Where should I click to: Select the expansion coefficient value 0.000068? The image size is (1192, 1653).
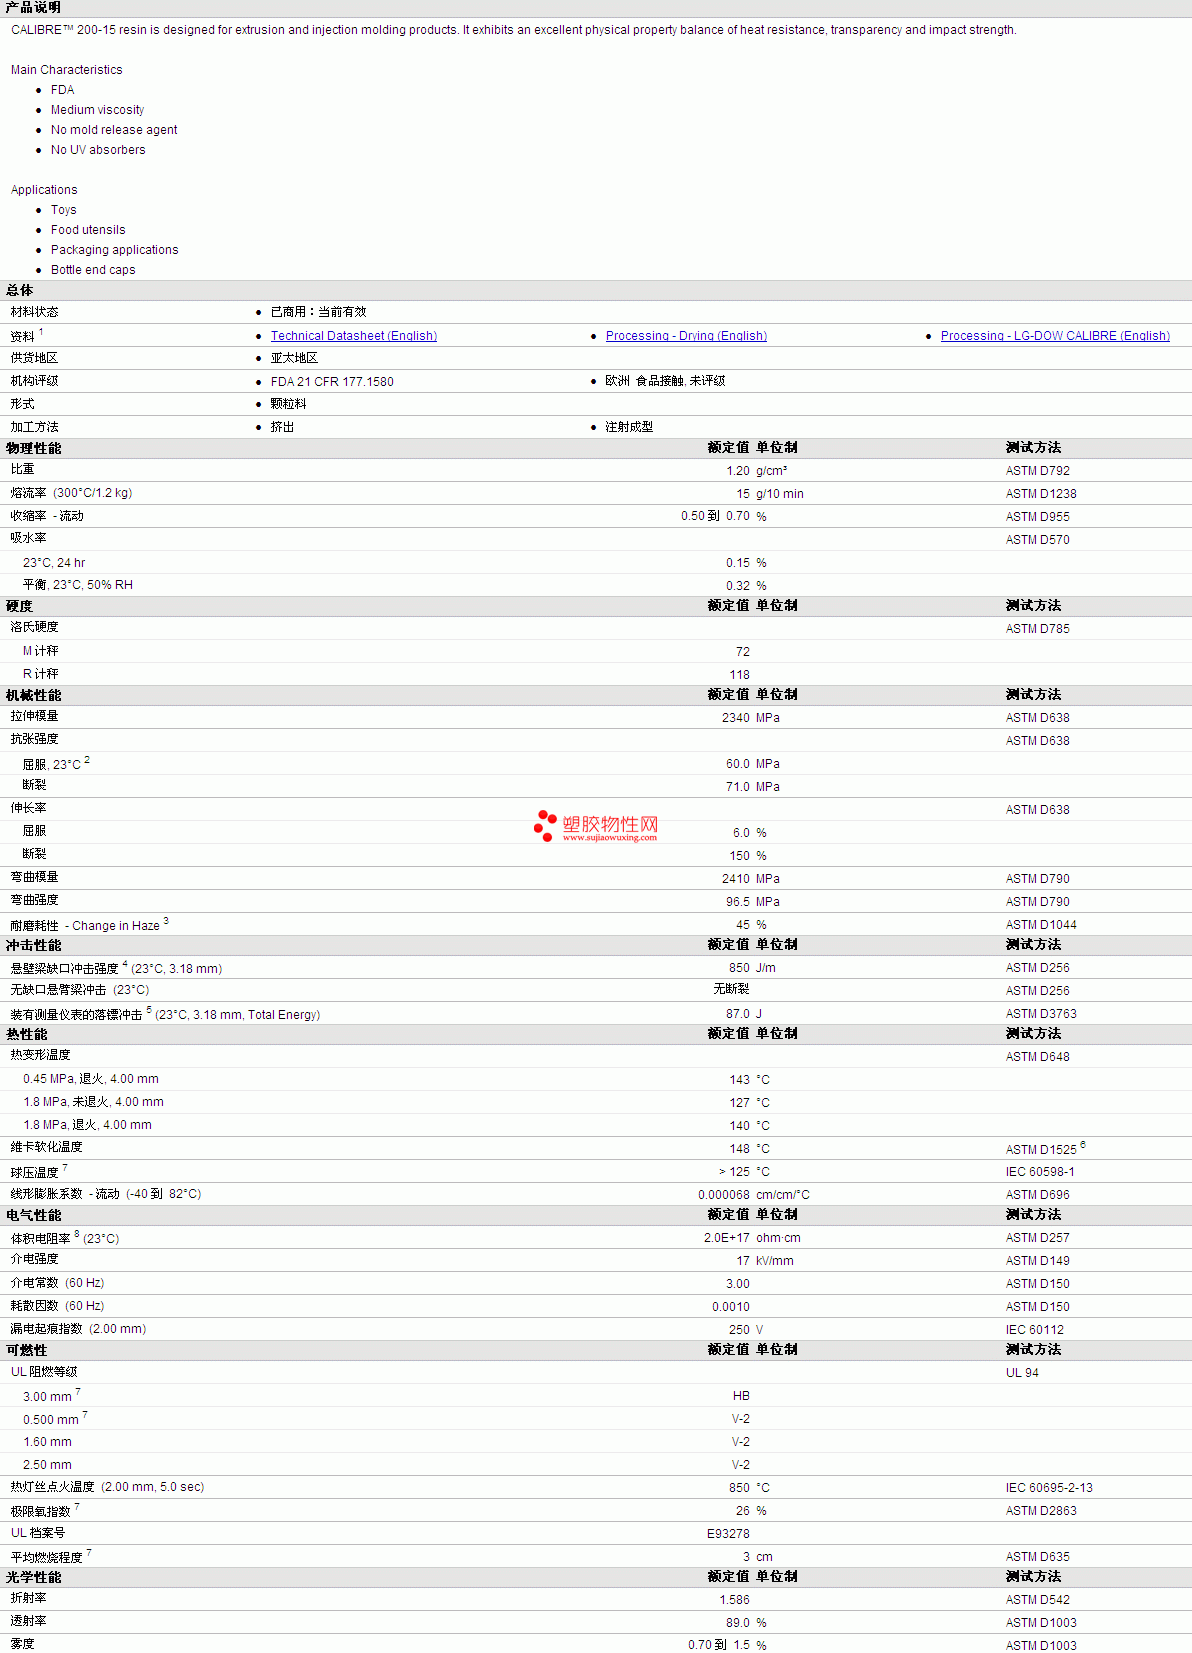tap(724, 1195)
